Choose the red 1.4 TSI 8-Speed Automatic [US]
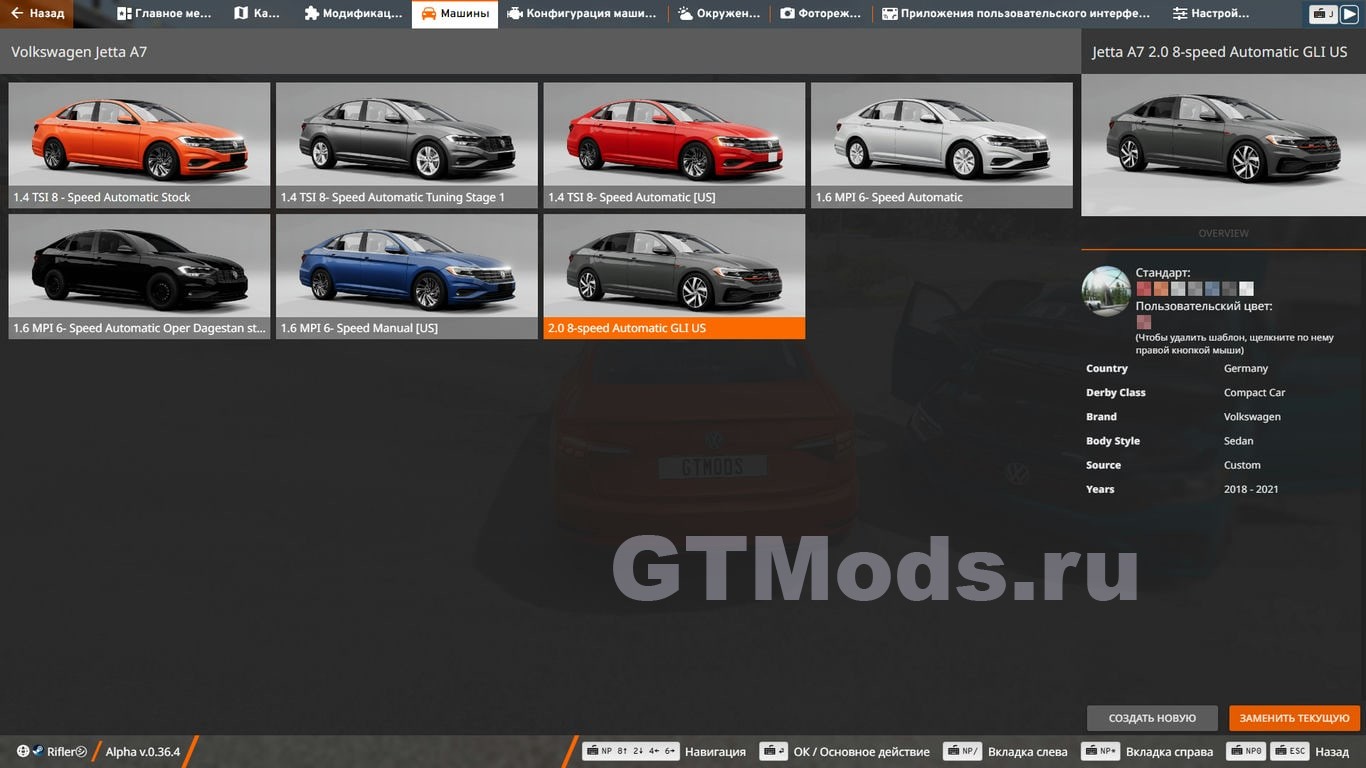The height and width of the screenshot is (768, 1366). click(674, 145)
